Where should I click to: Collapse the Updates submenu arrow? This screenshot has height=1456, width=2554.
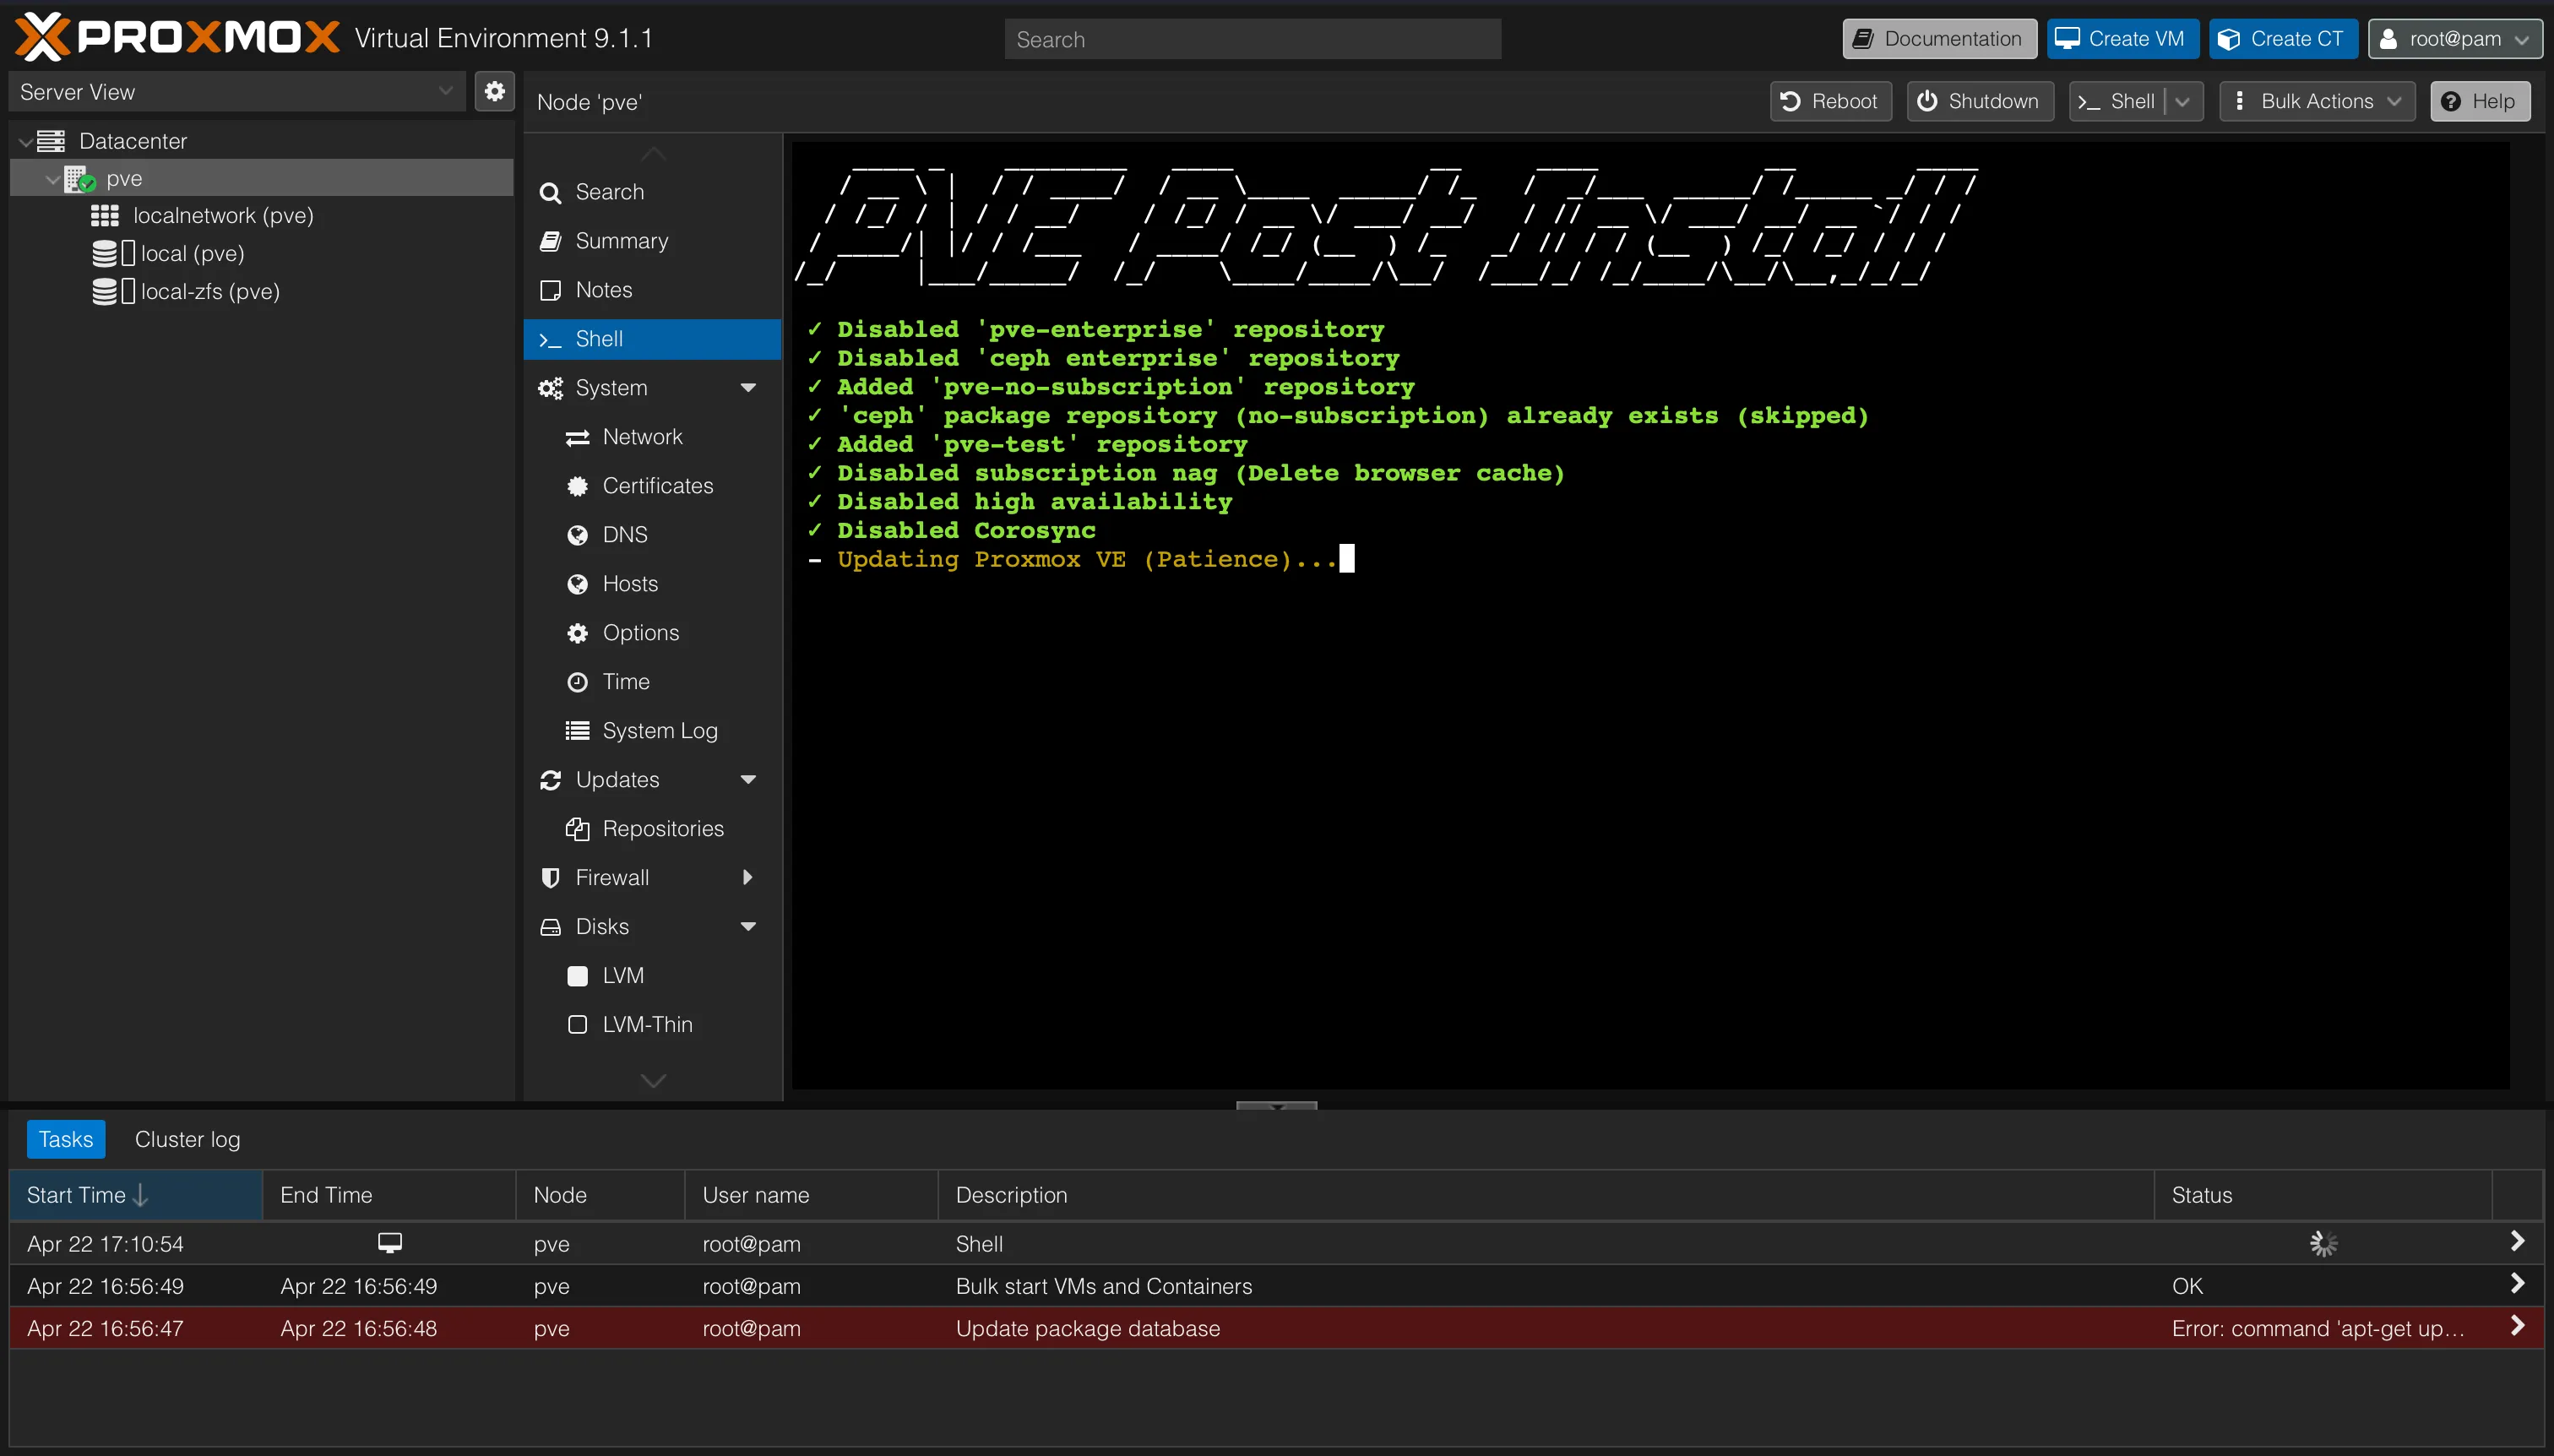pyautogui.click(x=748, y=780)
